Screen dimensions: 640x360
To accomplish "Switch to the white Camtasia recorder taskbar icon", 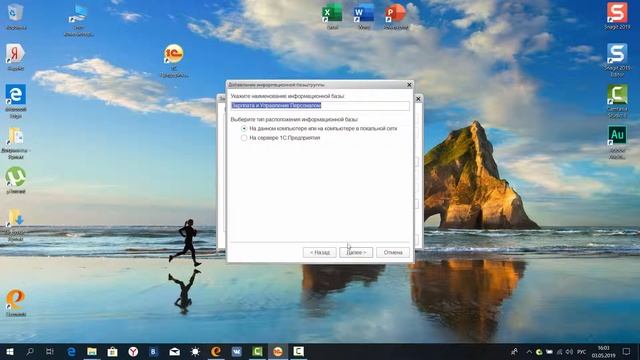I will click(298, 351).
